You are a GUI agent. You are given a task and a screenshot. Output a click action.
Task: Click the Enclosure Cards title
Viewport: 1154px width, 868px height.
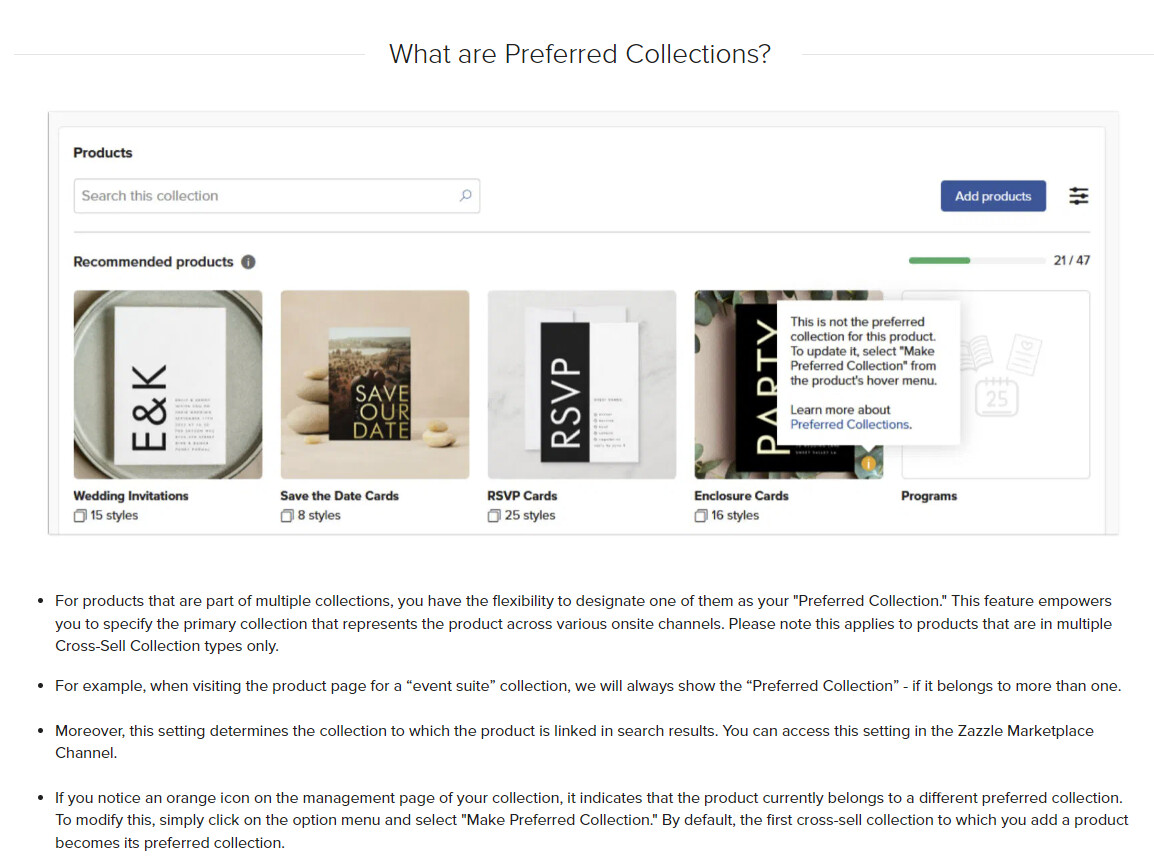pyautogui.click(x=741, y=496)
